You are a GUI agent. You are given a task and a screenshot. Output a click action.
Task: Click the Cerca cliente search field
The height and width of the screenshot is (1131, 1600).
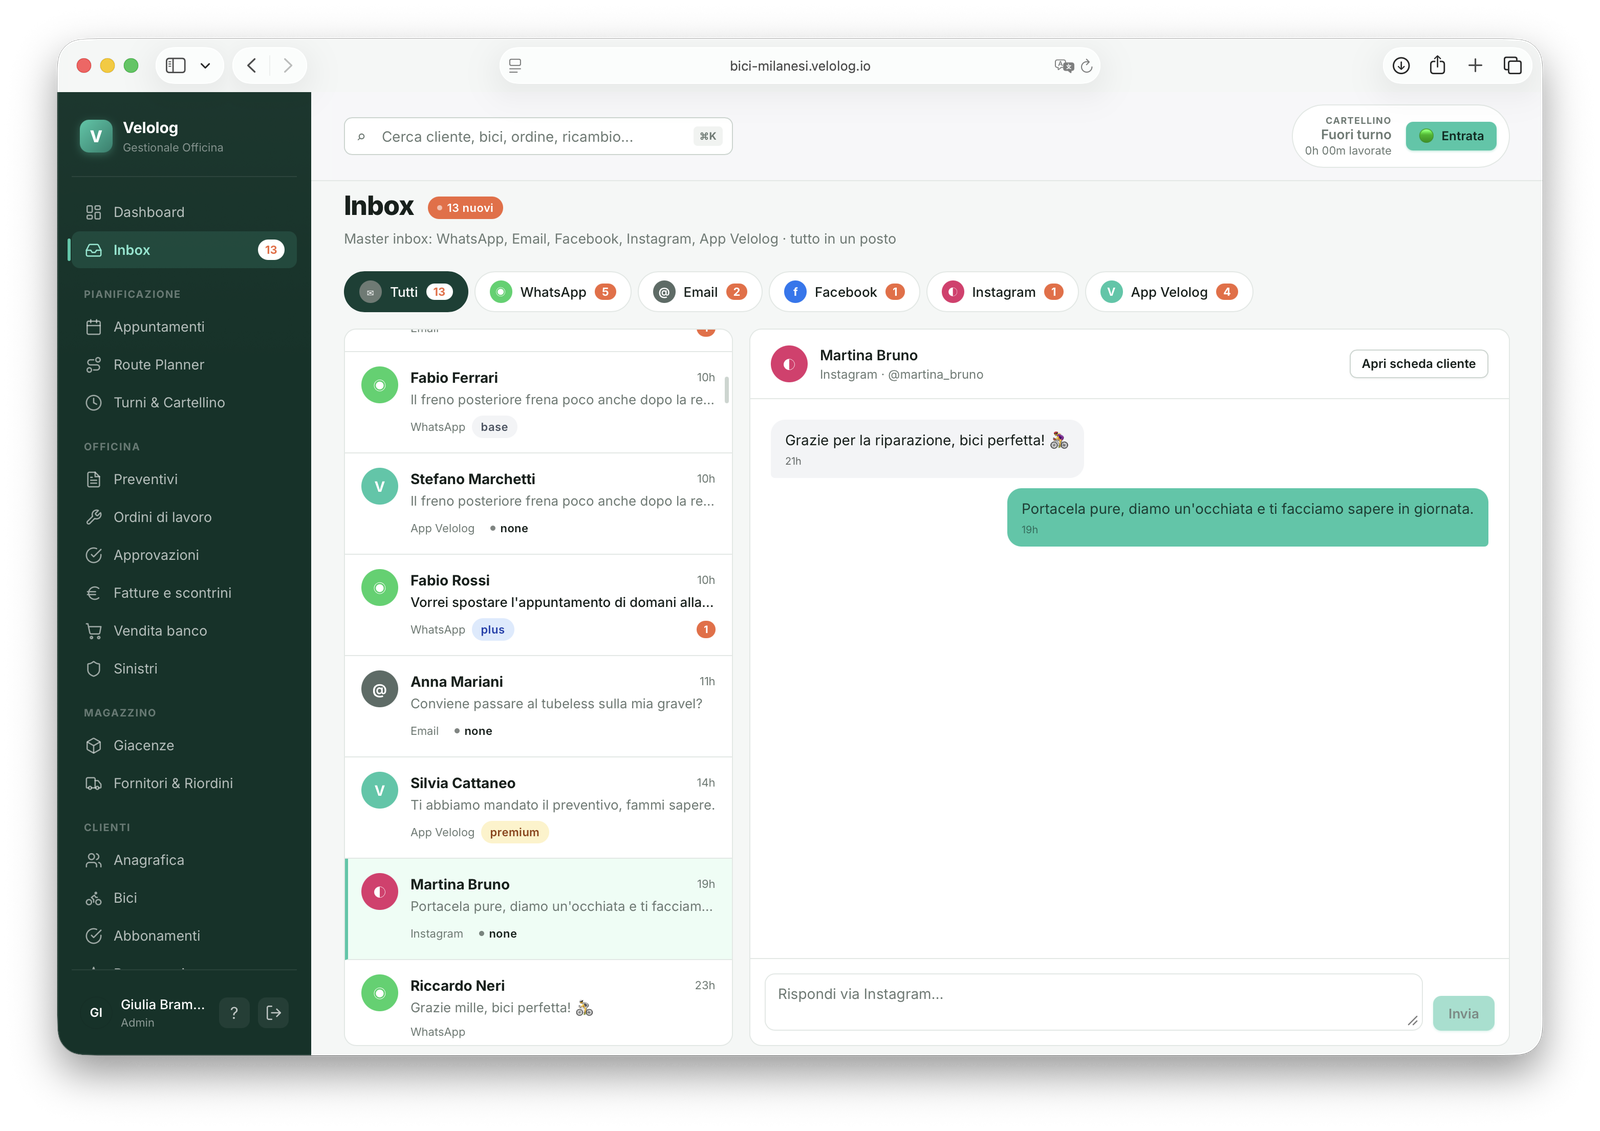pyautogui.click(x=538, y=136)
